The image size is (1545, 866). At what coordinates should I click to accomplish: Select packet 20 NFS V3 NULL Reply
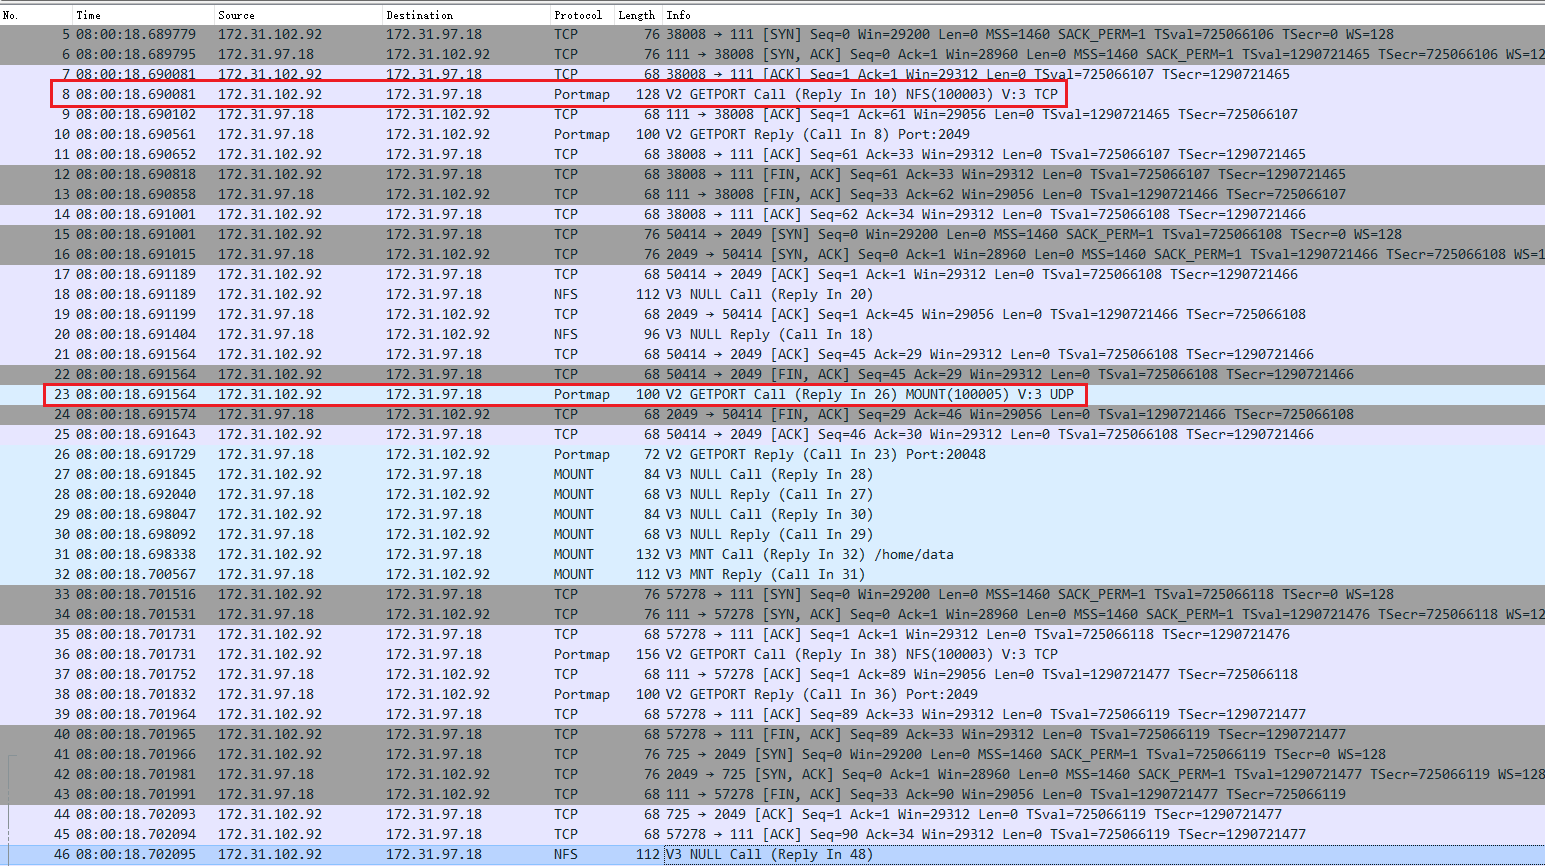point(772,334)
